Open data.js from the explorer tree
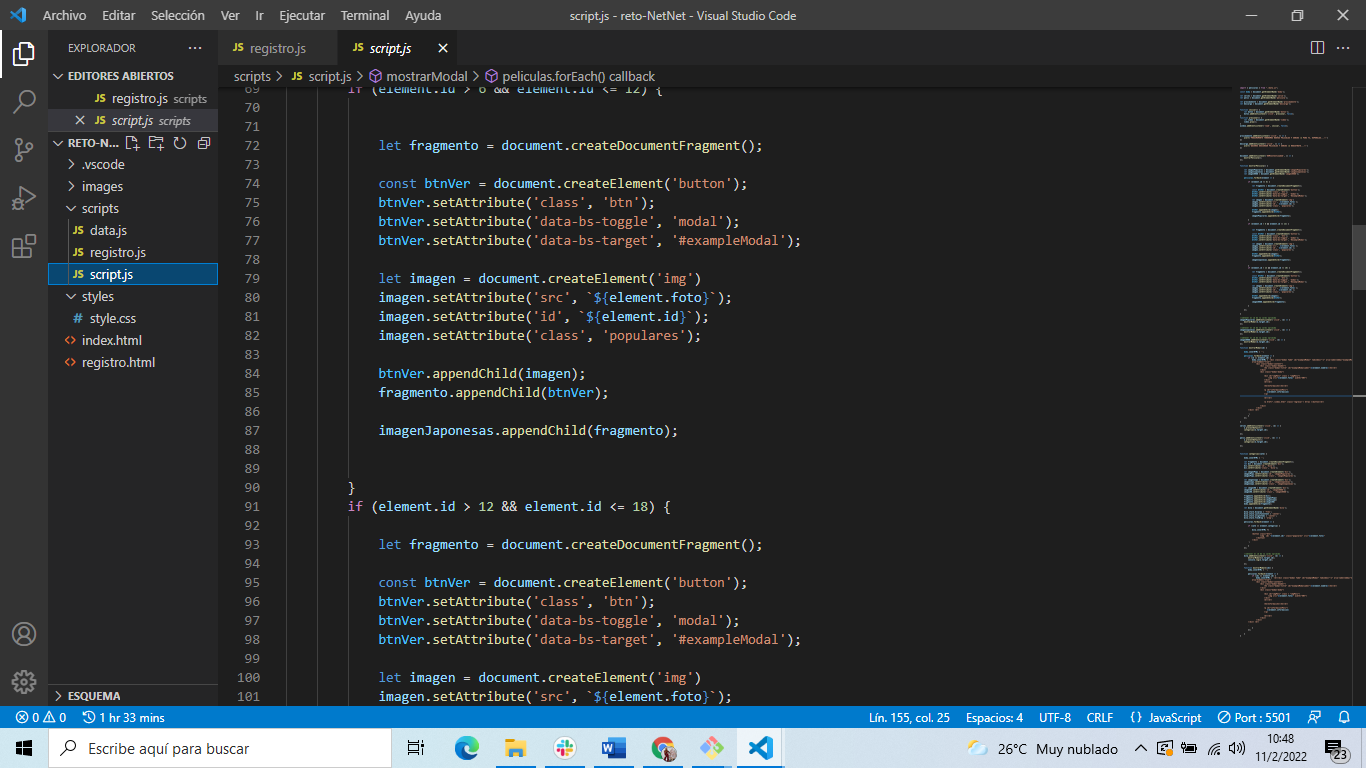The width and height of the screenshot is (1366, 768). coord(132,231)
